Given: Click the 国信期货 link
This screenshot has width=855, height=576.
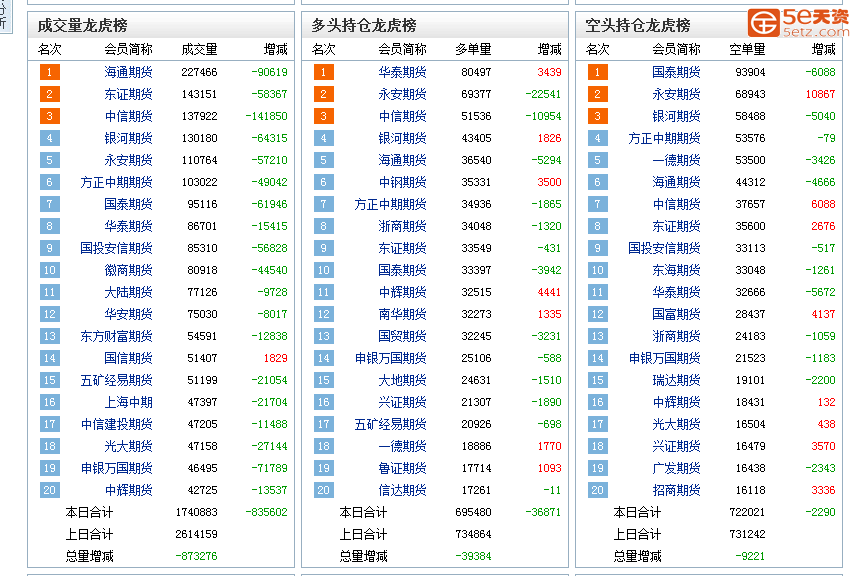Looking at the screenshot, I should pyautogui.click(x=128, y=358).
